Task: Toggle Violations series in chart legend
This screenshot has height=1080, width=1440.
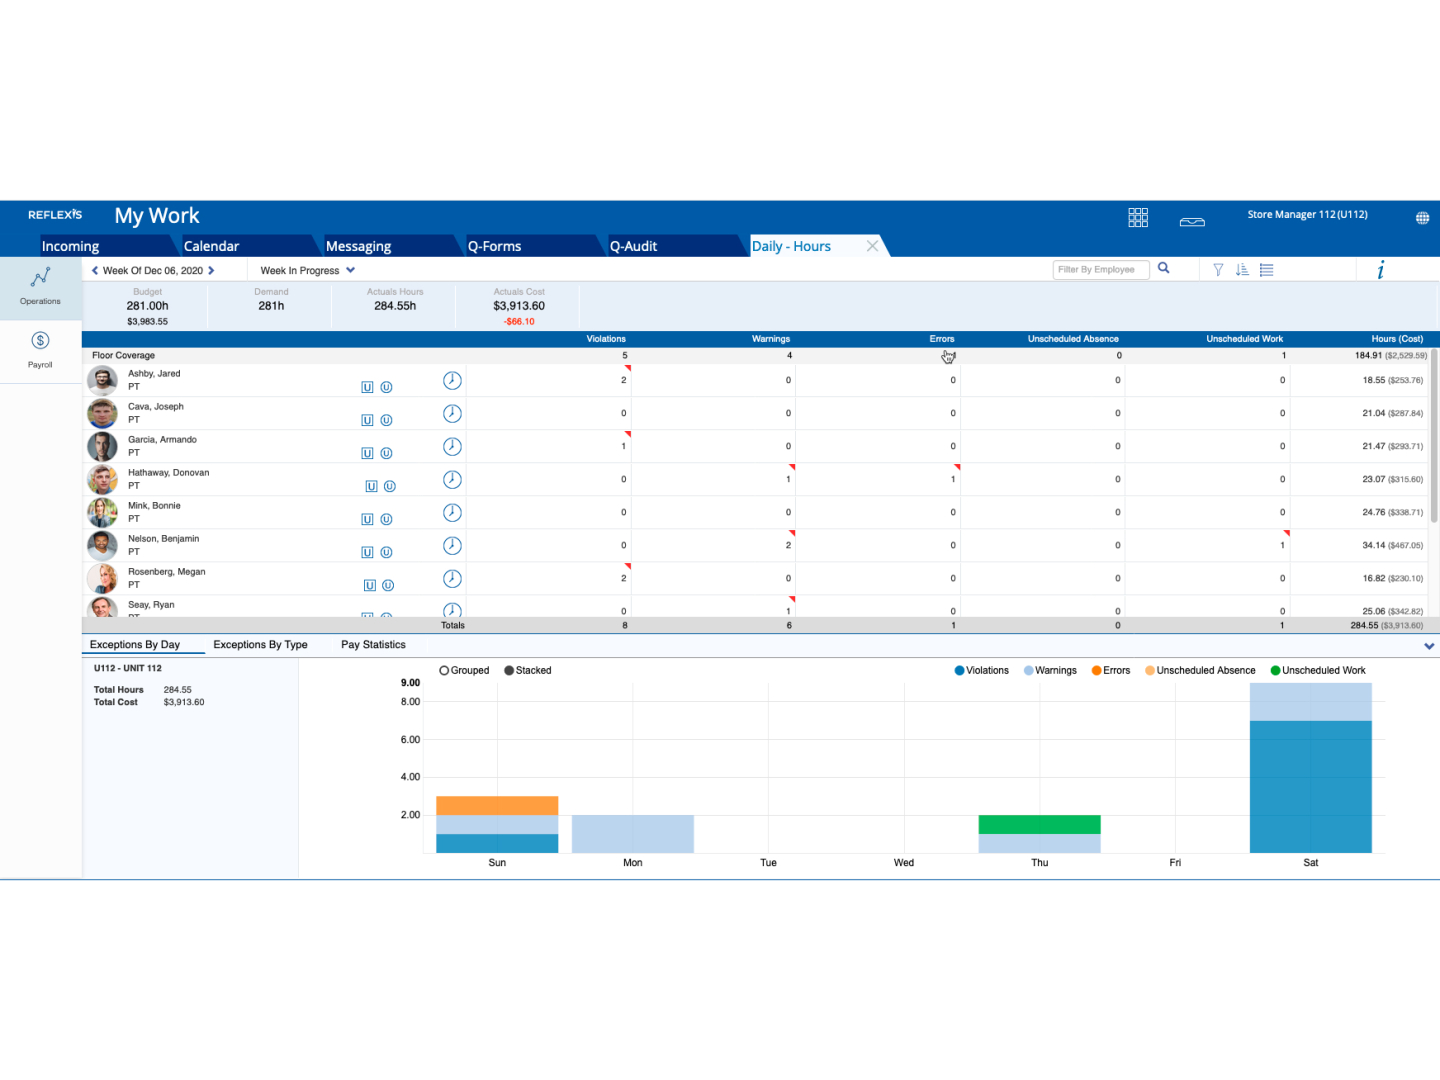Action: (x=982, y=670)
